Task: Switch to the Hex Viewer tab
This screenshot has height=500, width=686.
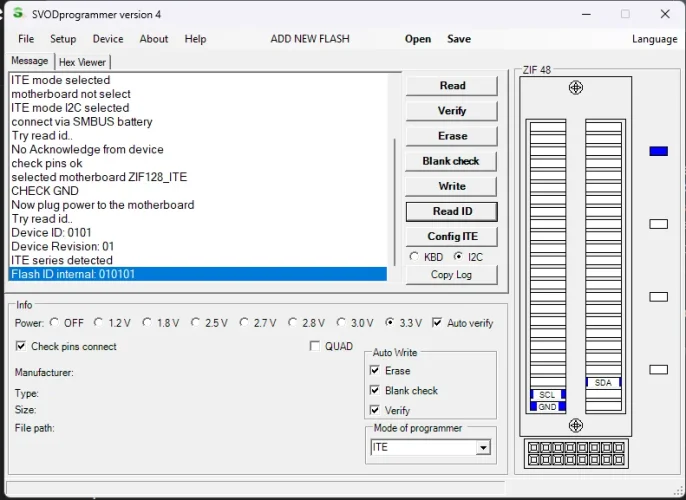Action: [x=82, y=62]
